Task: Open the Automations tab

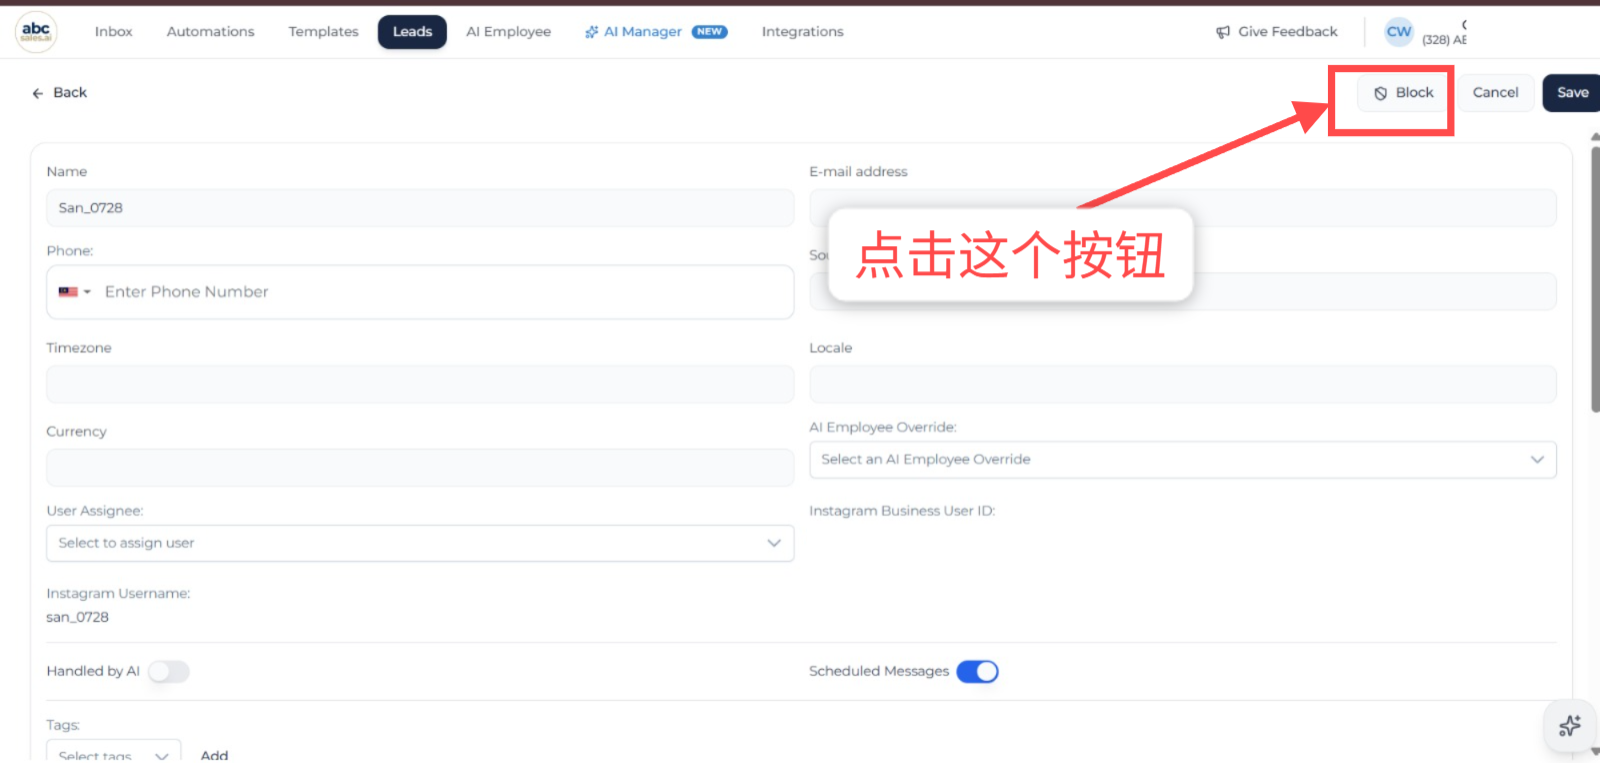Action: coord(210,32)
